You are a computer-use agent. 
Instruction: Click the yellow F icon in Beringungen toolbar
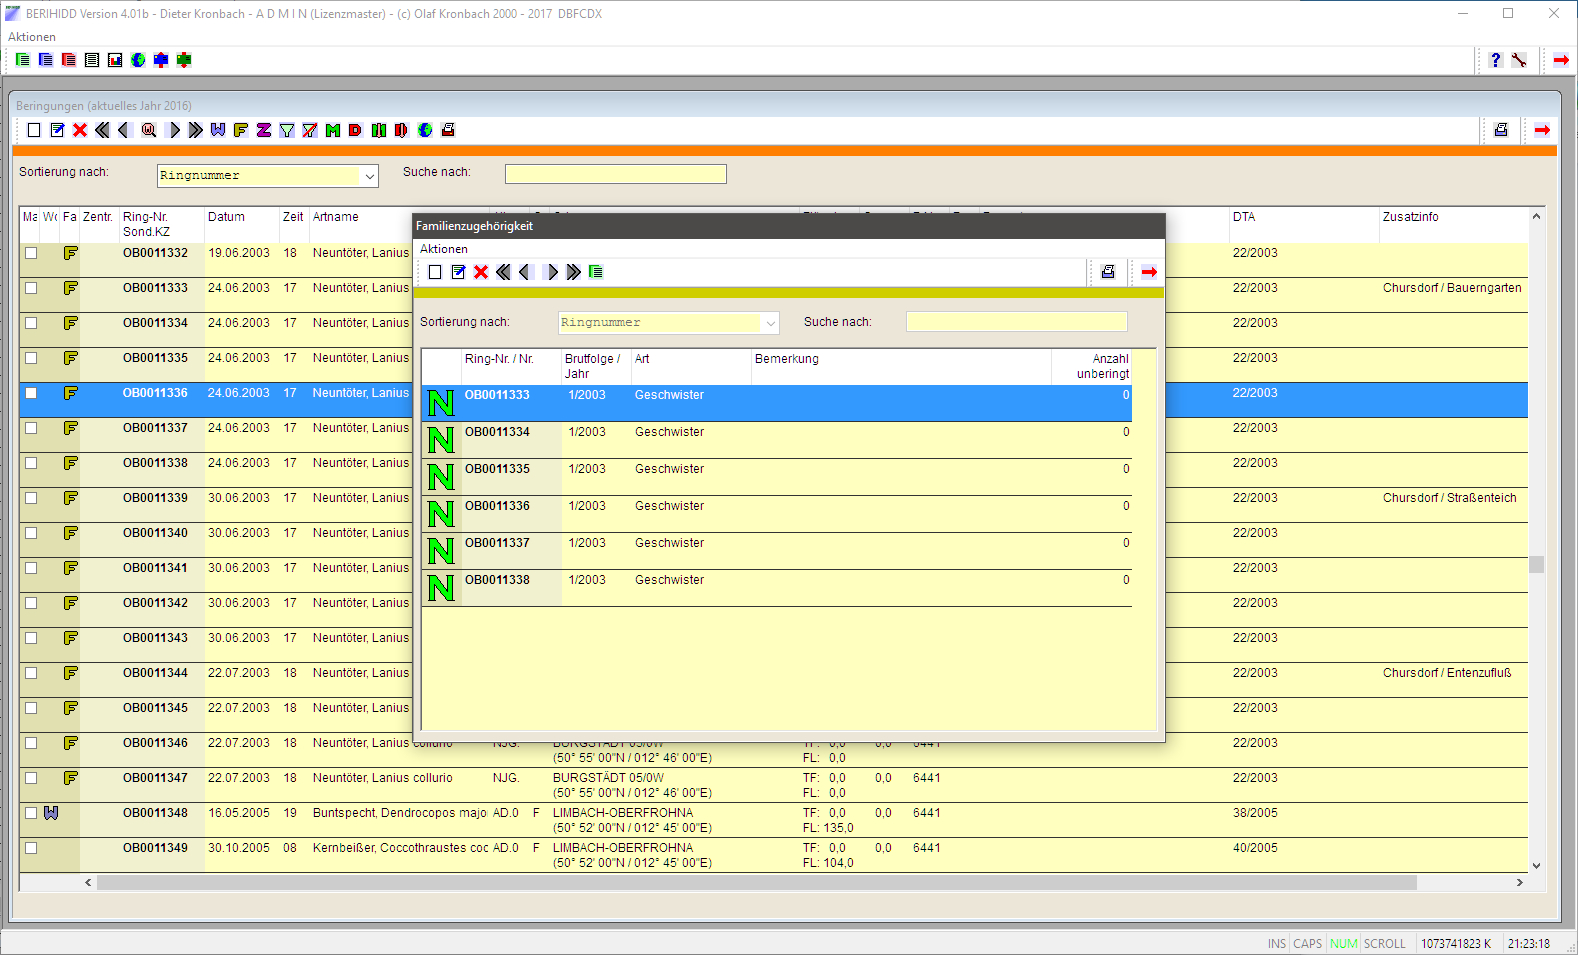(x=241, y=130)
